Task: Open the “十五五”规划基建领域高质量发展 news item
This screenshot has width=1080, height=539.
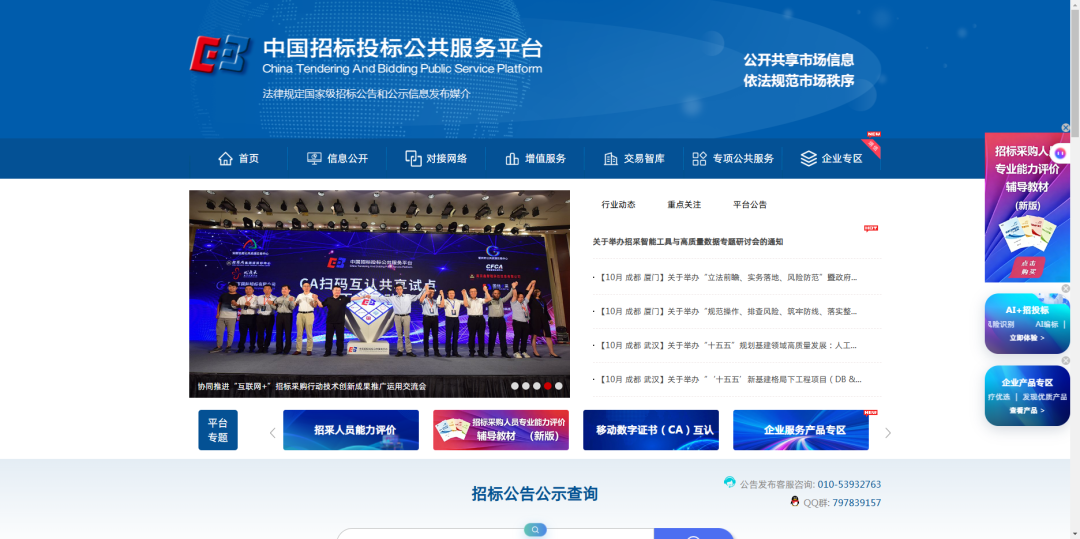Action: coord(727,346)
